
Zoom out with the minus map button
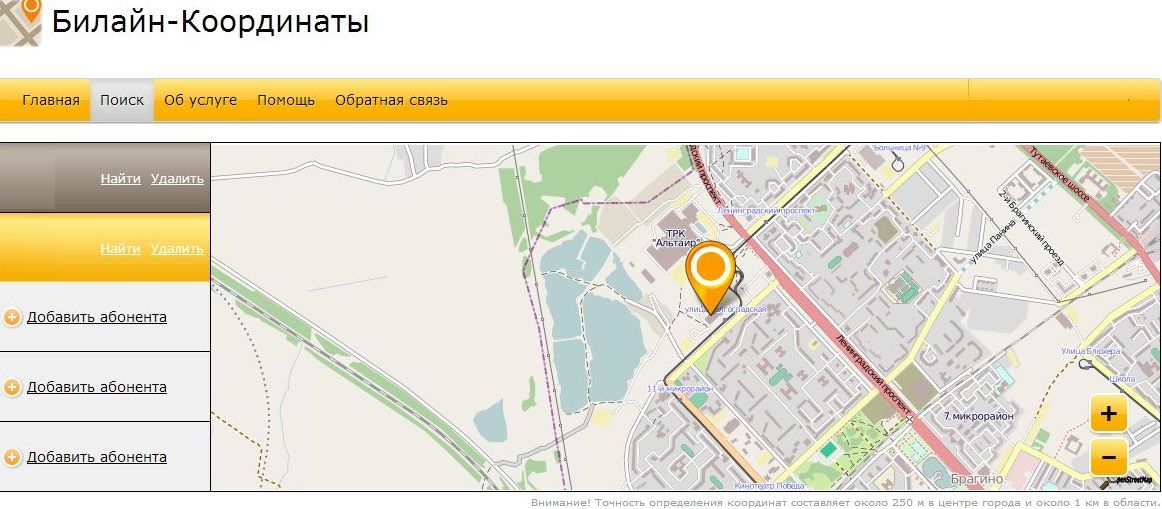coord(1108,457)
